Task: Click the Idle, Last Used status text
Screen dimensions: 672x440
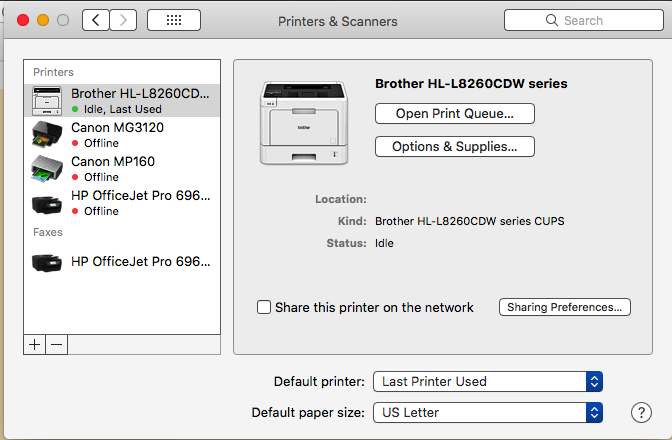Action: pos(123,109)
